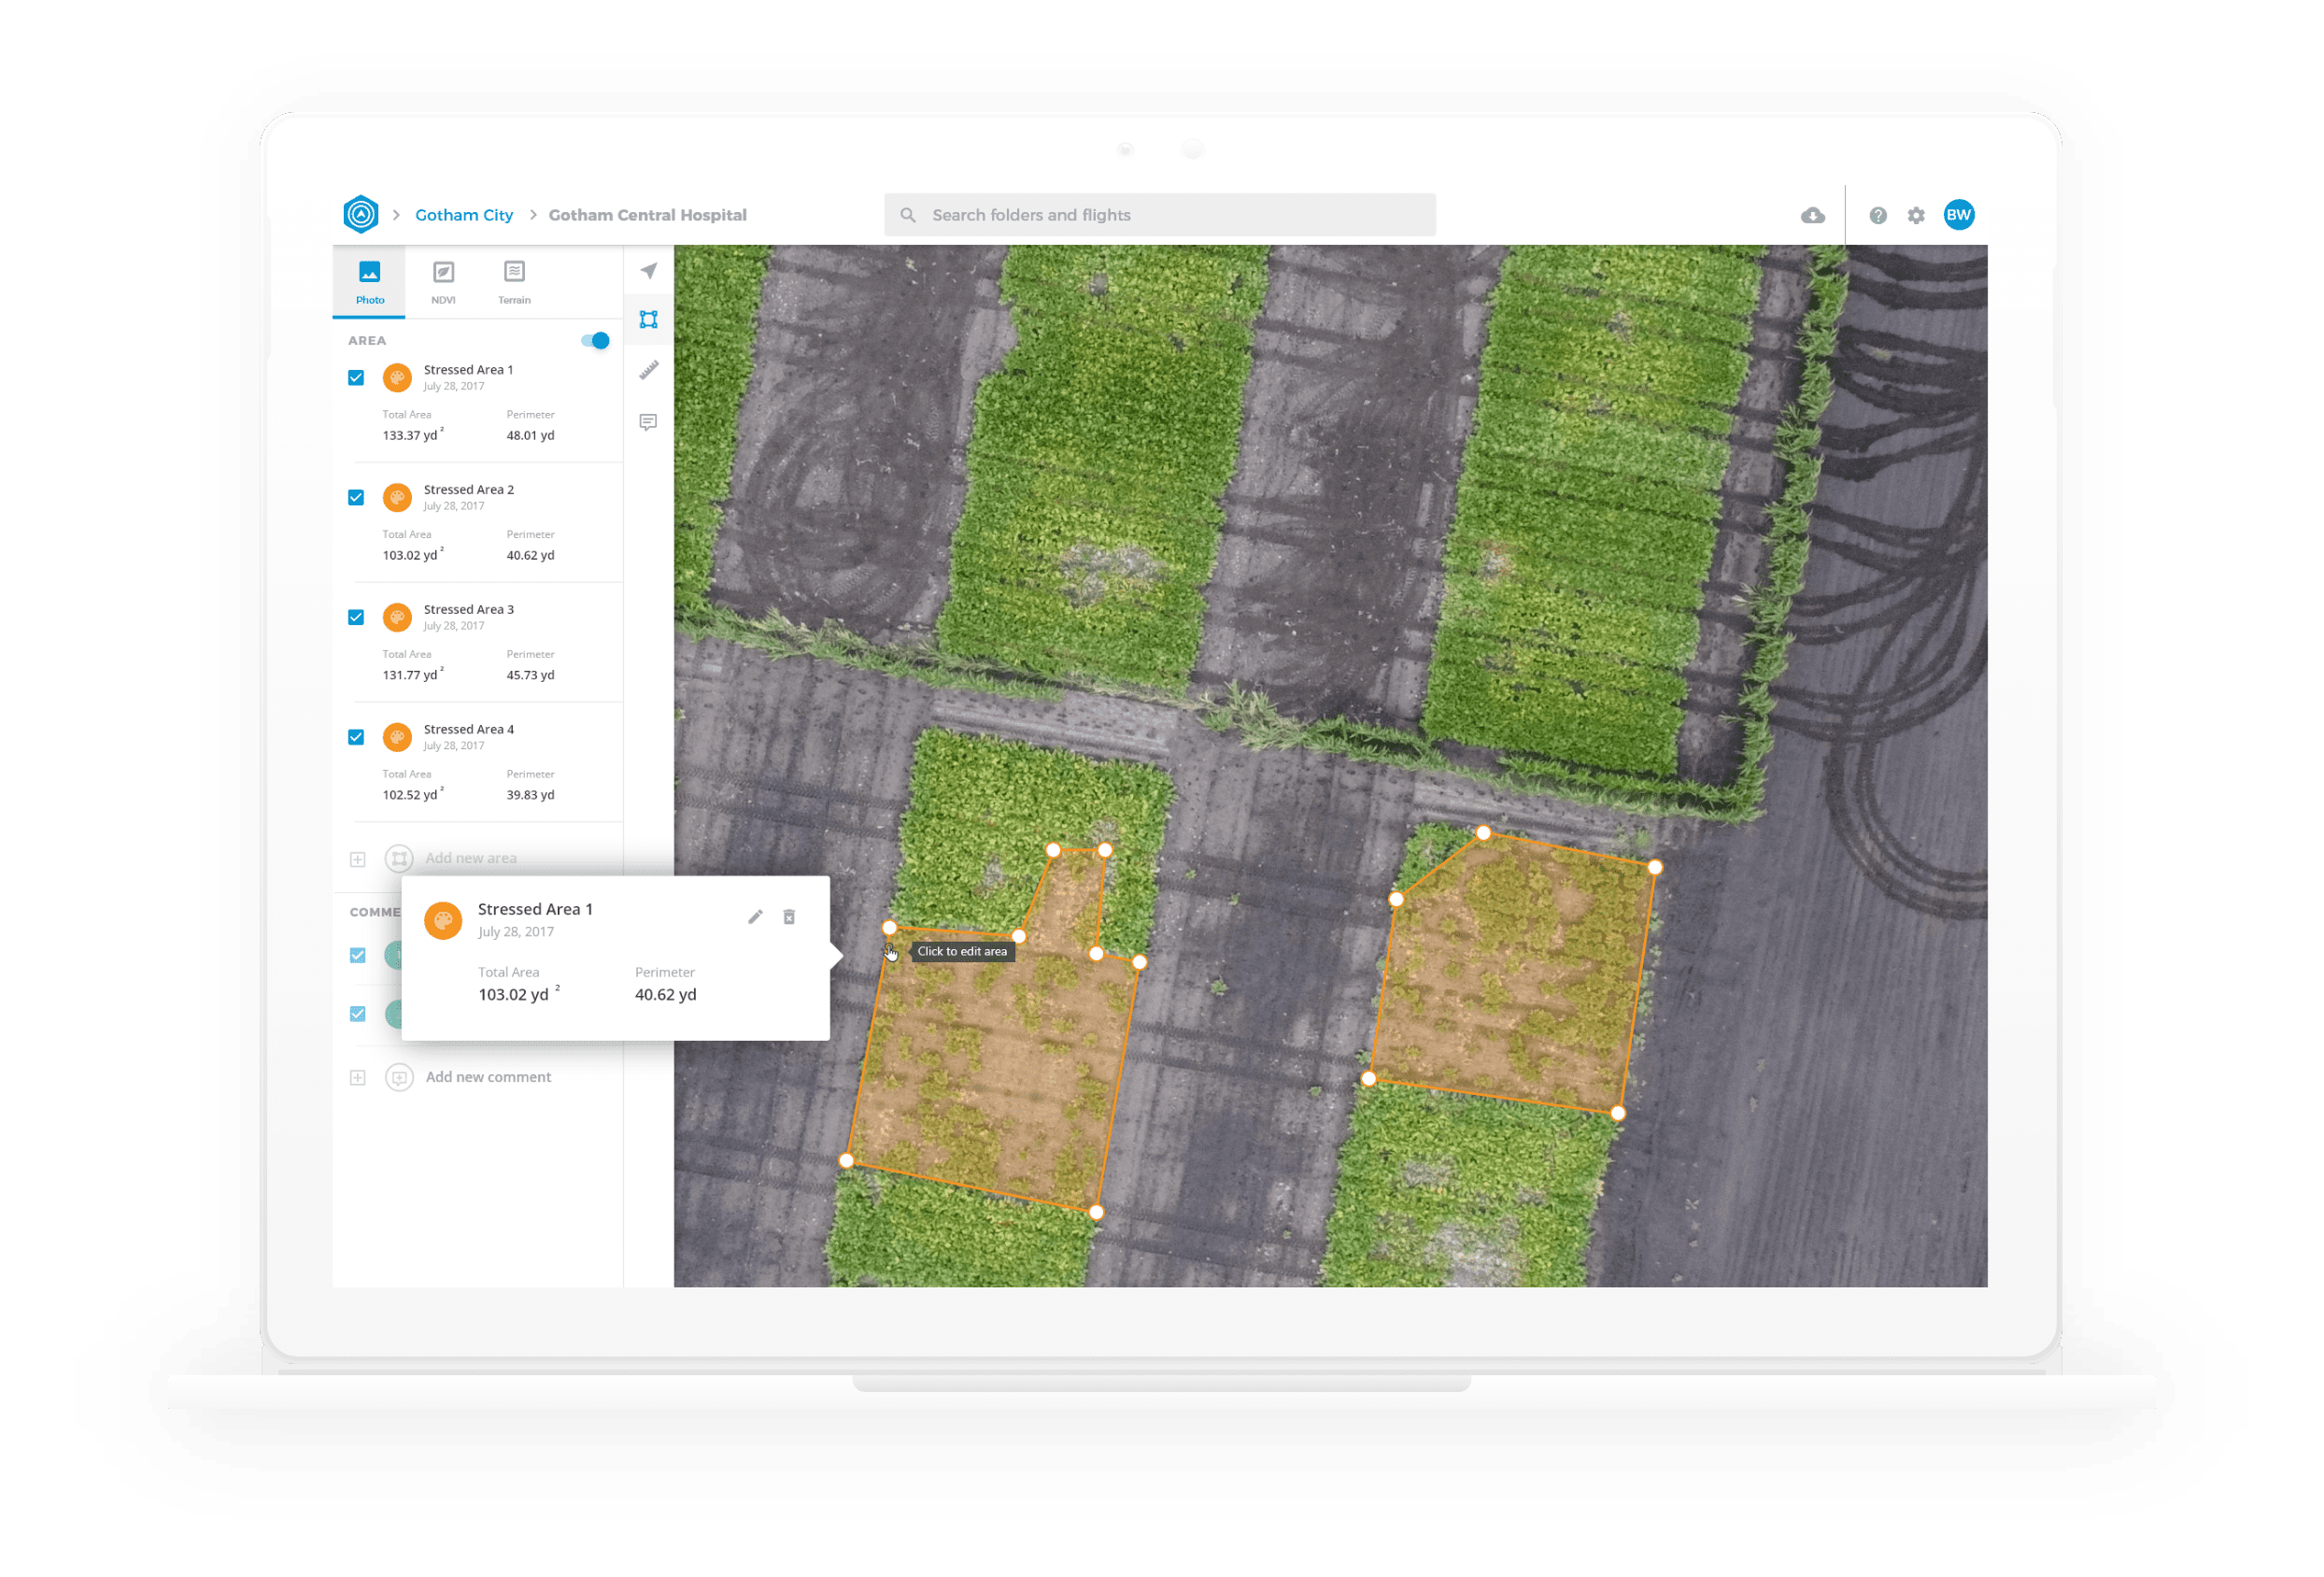
Task: Open settings gear icon
Action: (1915, 216)
